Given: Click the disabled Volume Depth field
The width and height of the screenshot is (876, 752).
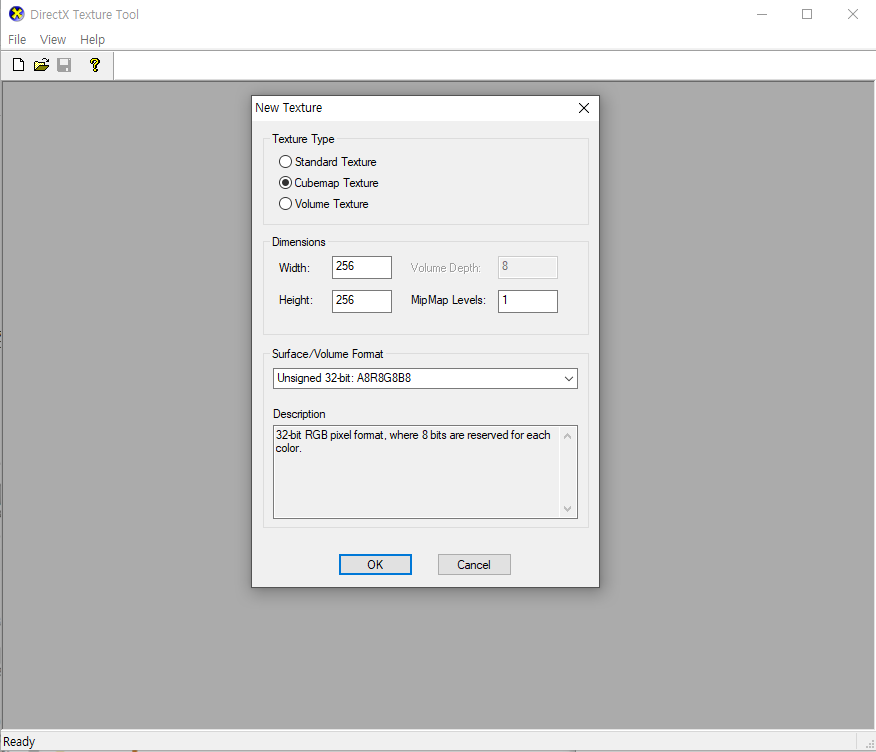Looking at the screenshot, I should pos(527,267).
